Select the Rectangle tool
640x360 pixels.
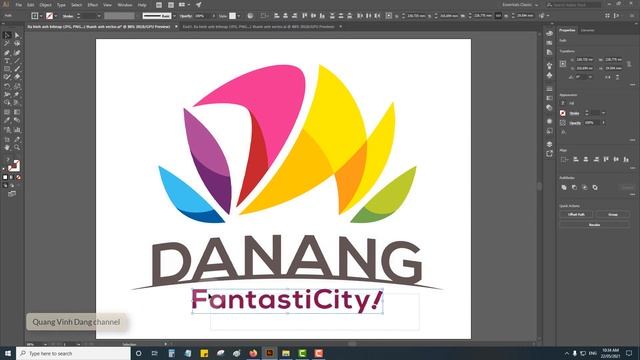coord(7,69)
